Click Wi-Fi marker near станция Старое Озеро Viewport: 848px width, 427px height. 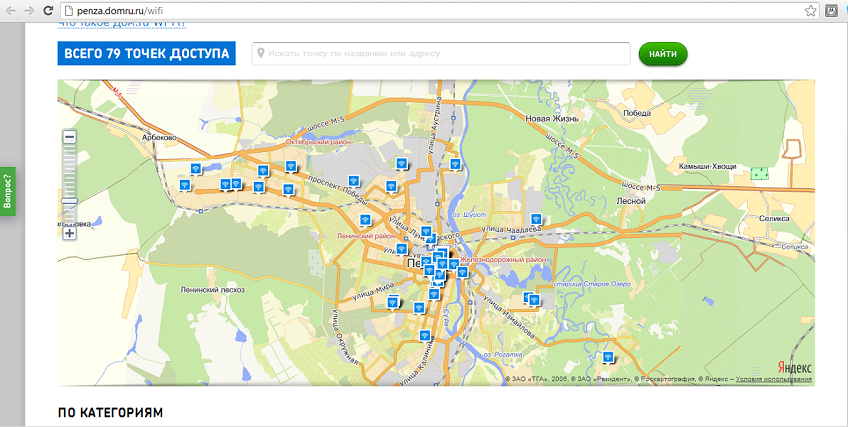[532, 298]
